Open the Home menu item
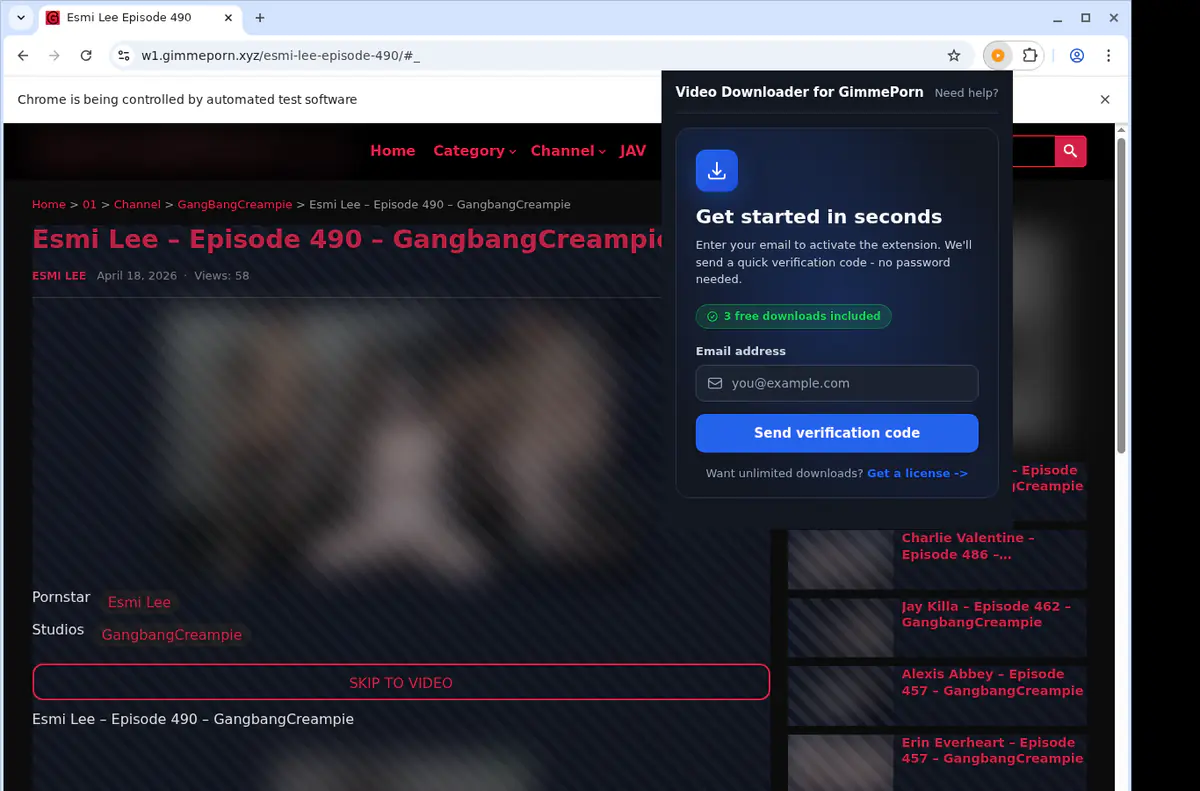Screen dimensions: 1200x791 pos(392,151)
